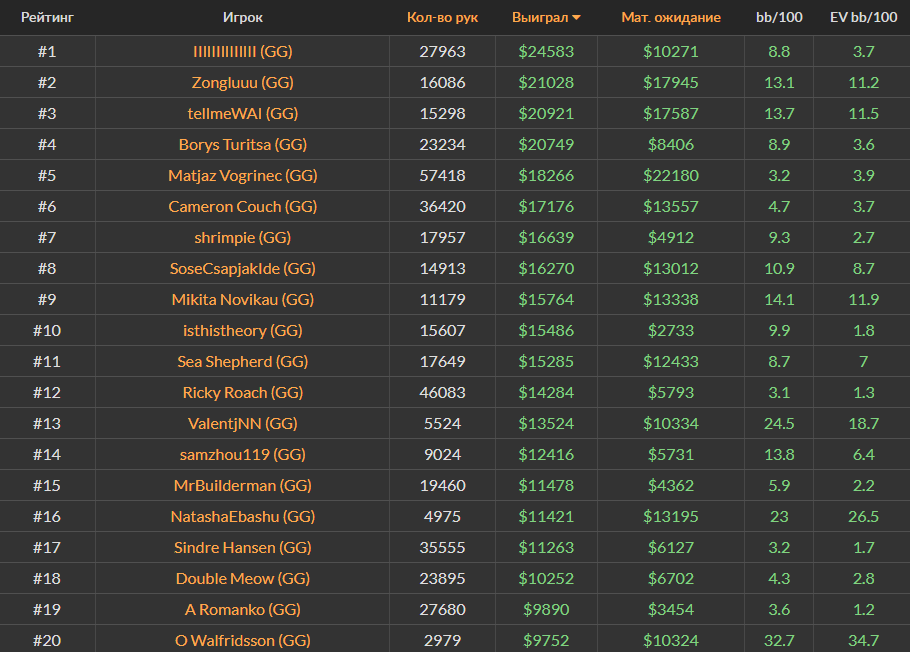
Task: Select player shrimpie (GG)
Action: point(243,238)
